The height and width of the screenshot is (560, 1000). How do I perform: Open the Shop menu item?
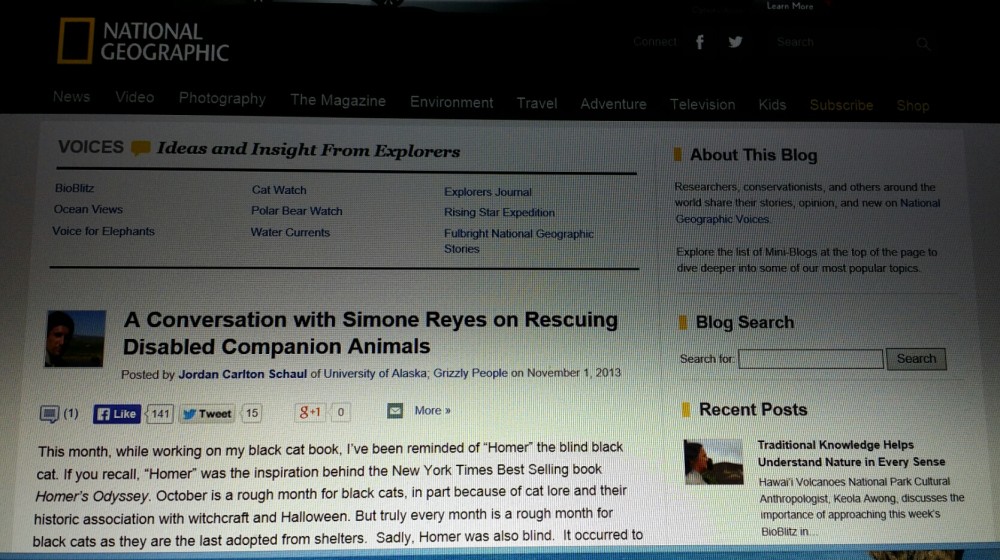click(913, 106)
